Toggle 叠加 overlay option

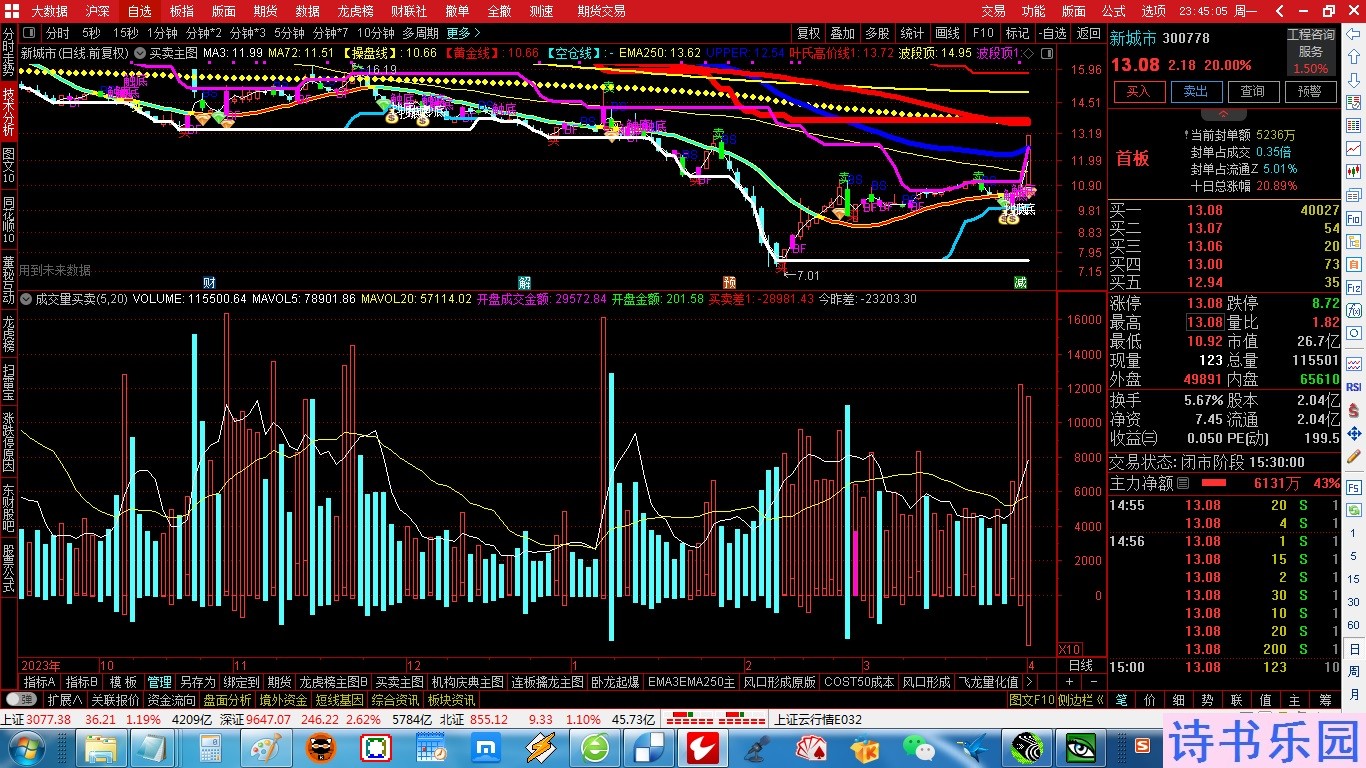coord(843,33)
